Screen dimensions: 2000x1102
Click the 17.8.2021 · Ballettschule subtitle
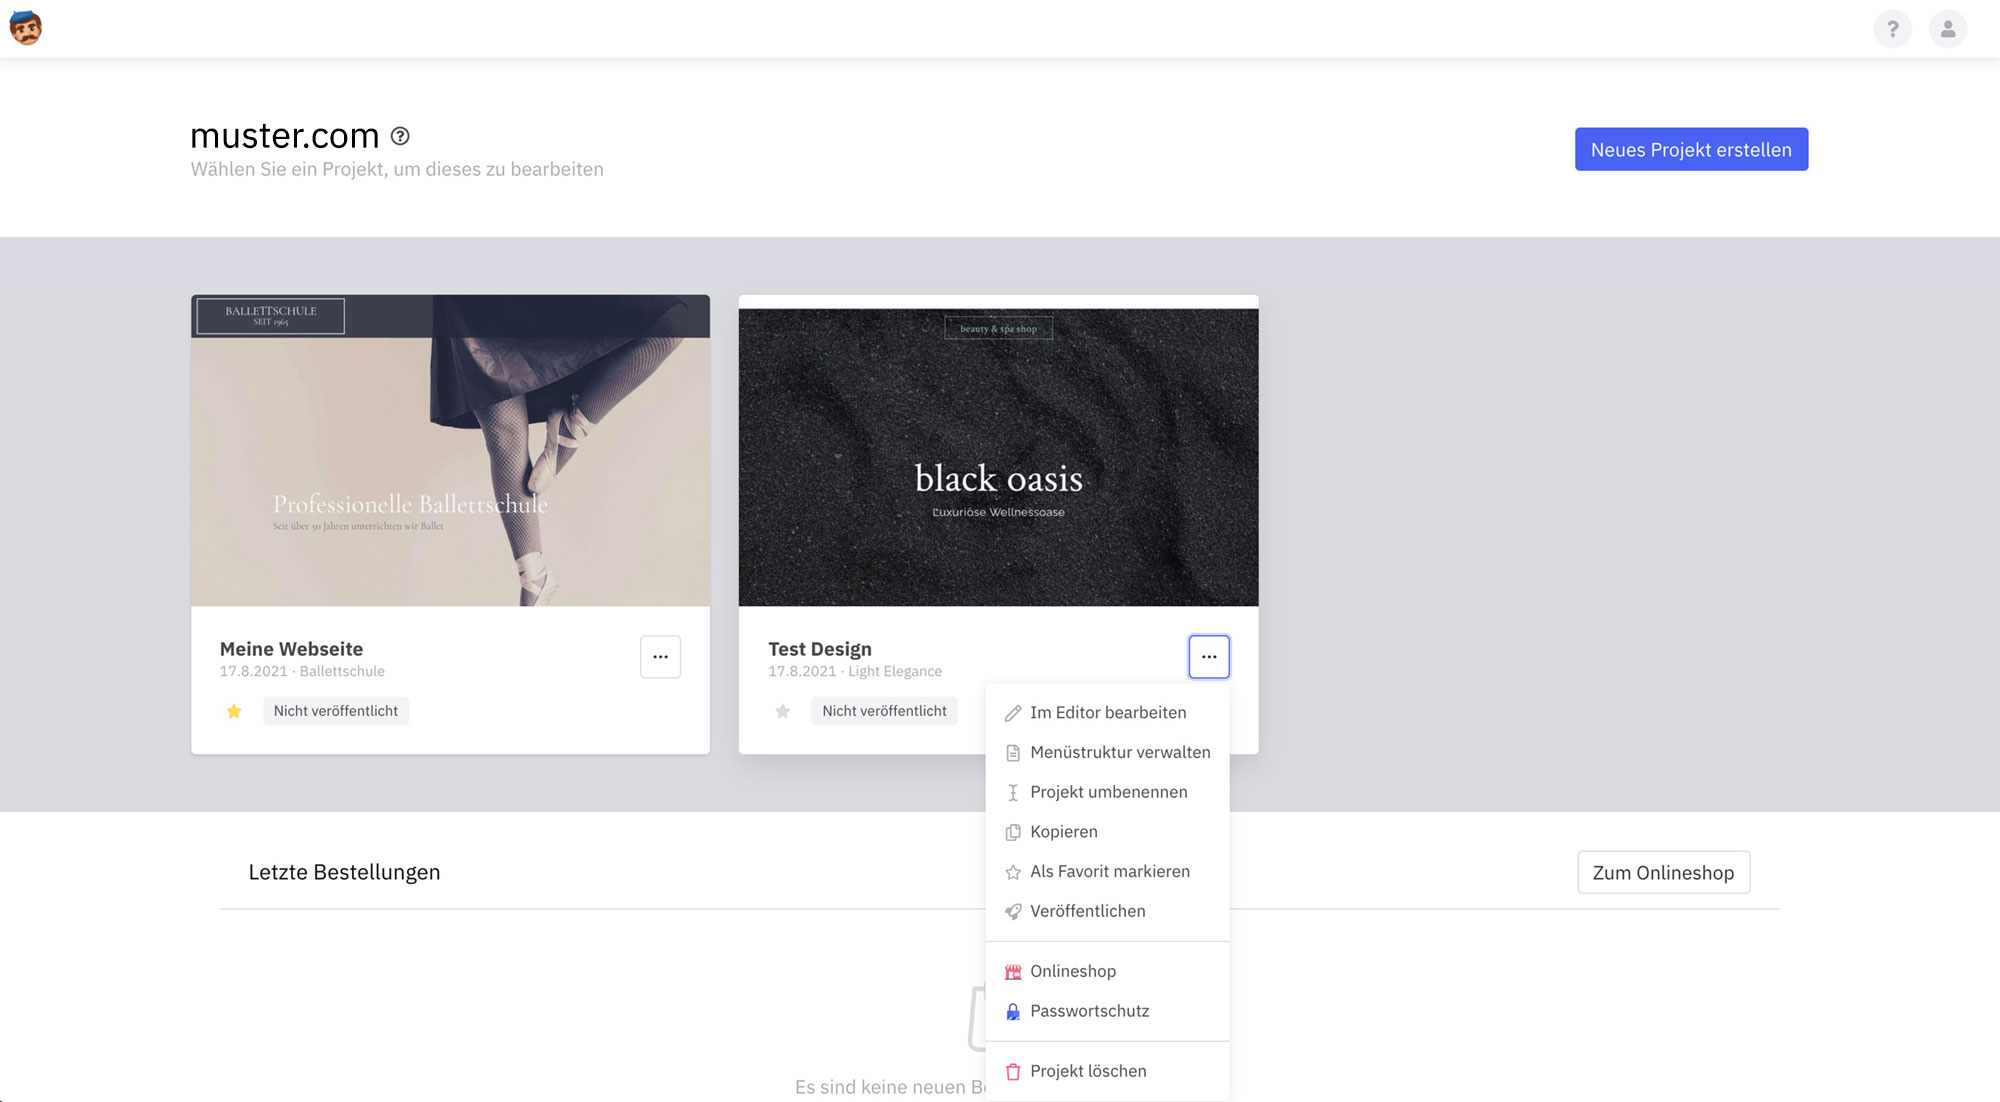click(302, 672)
